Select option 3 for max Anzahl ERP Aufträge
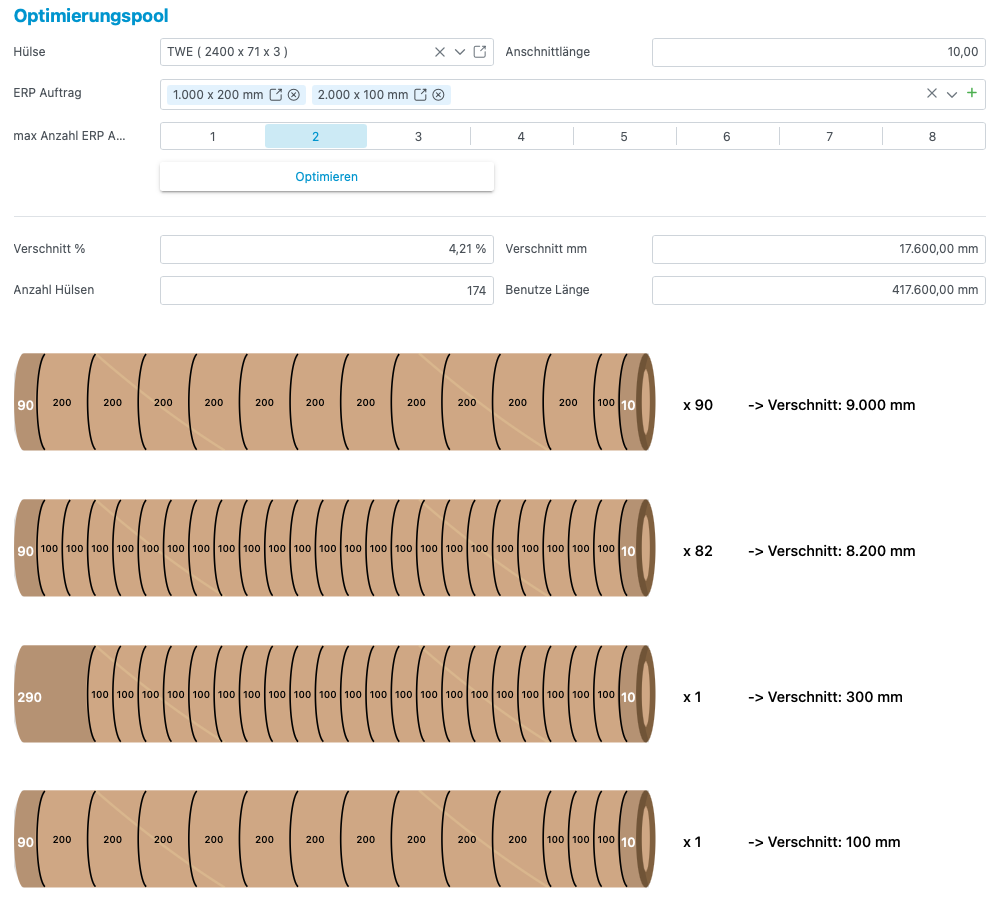Screen dimensions: 999x899 [x=418, y=136]
